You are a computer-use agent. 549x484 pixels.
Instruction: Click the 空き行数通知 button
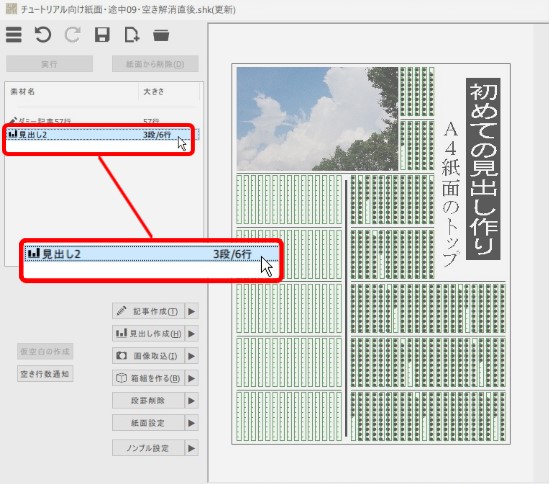(x=45, y=374)
